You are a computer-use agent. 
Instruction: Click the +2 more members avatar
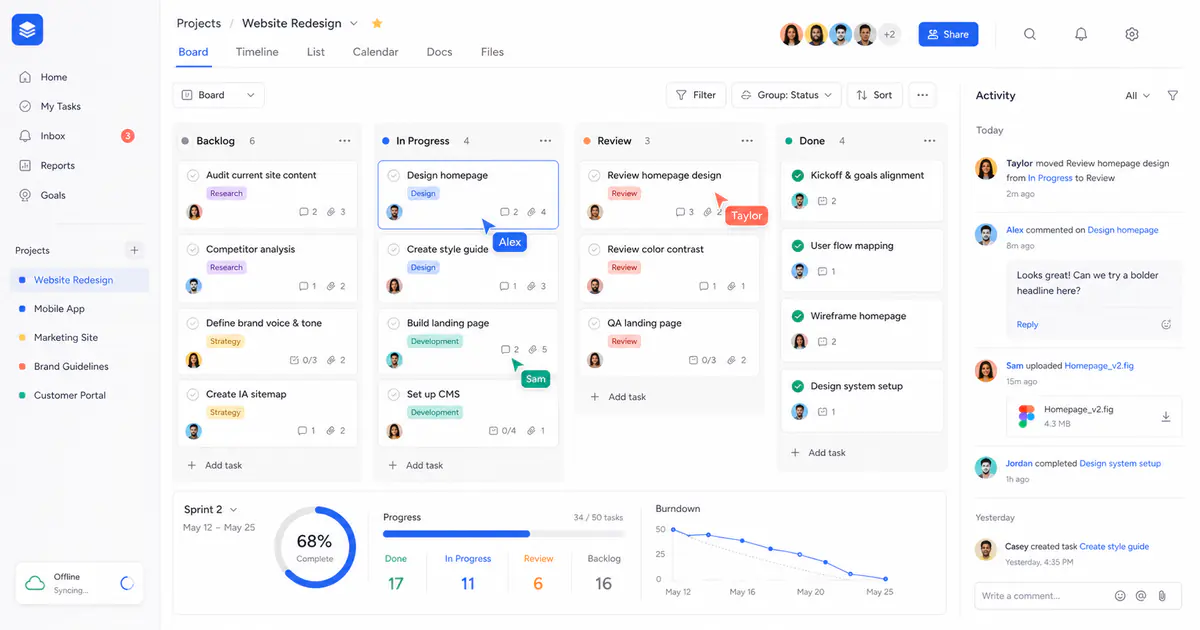click(889, 34)
